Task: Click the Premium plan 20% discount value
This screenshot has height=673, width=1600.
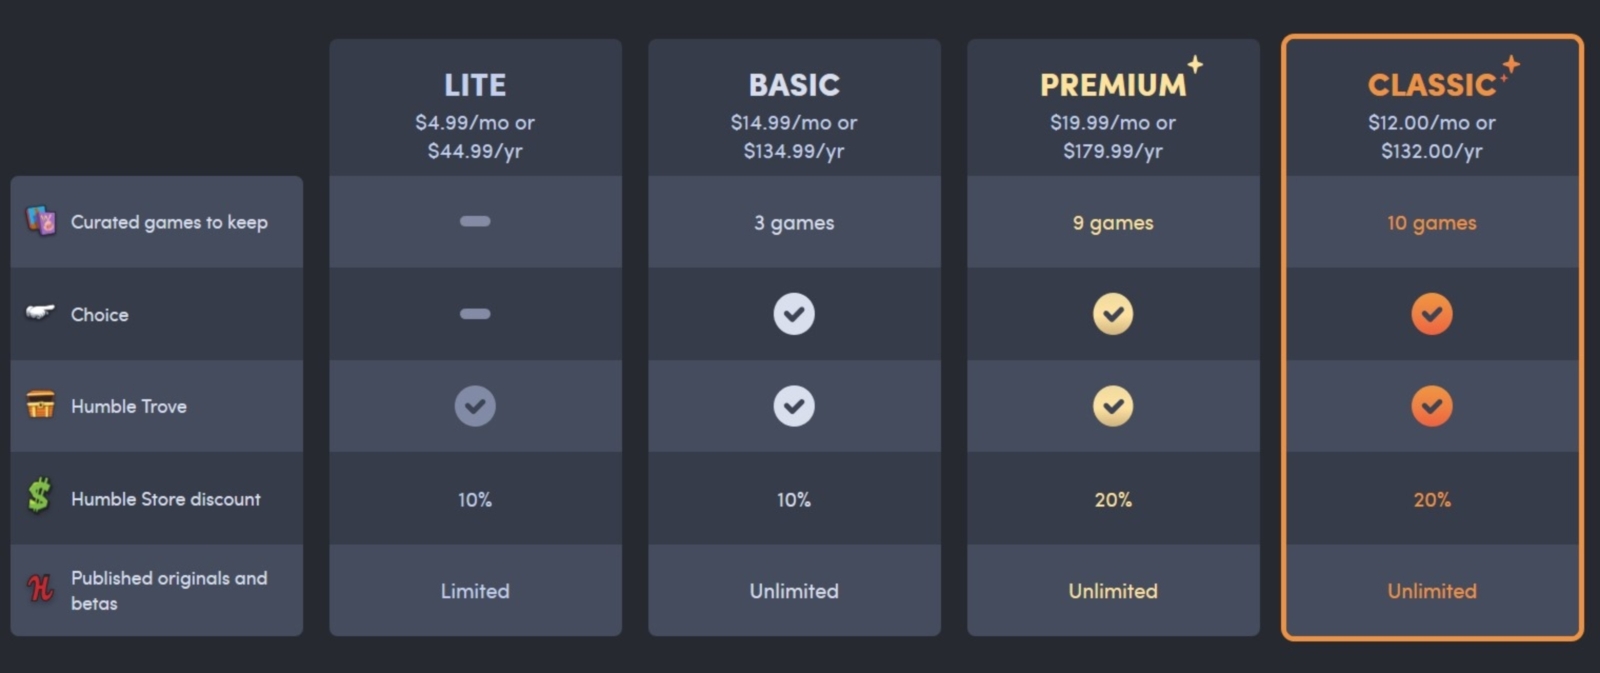Action: [1113, 499]
